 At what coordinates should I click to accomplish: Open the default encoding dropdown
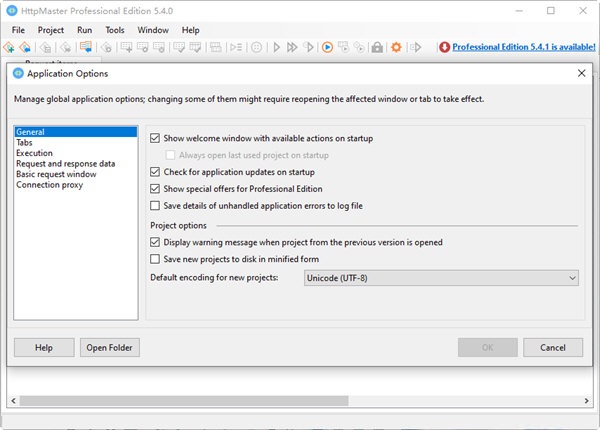point(441,277)
